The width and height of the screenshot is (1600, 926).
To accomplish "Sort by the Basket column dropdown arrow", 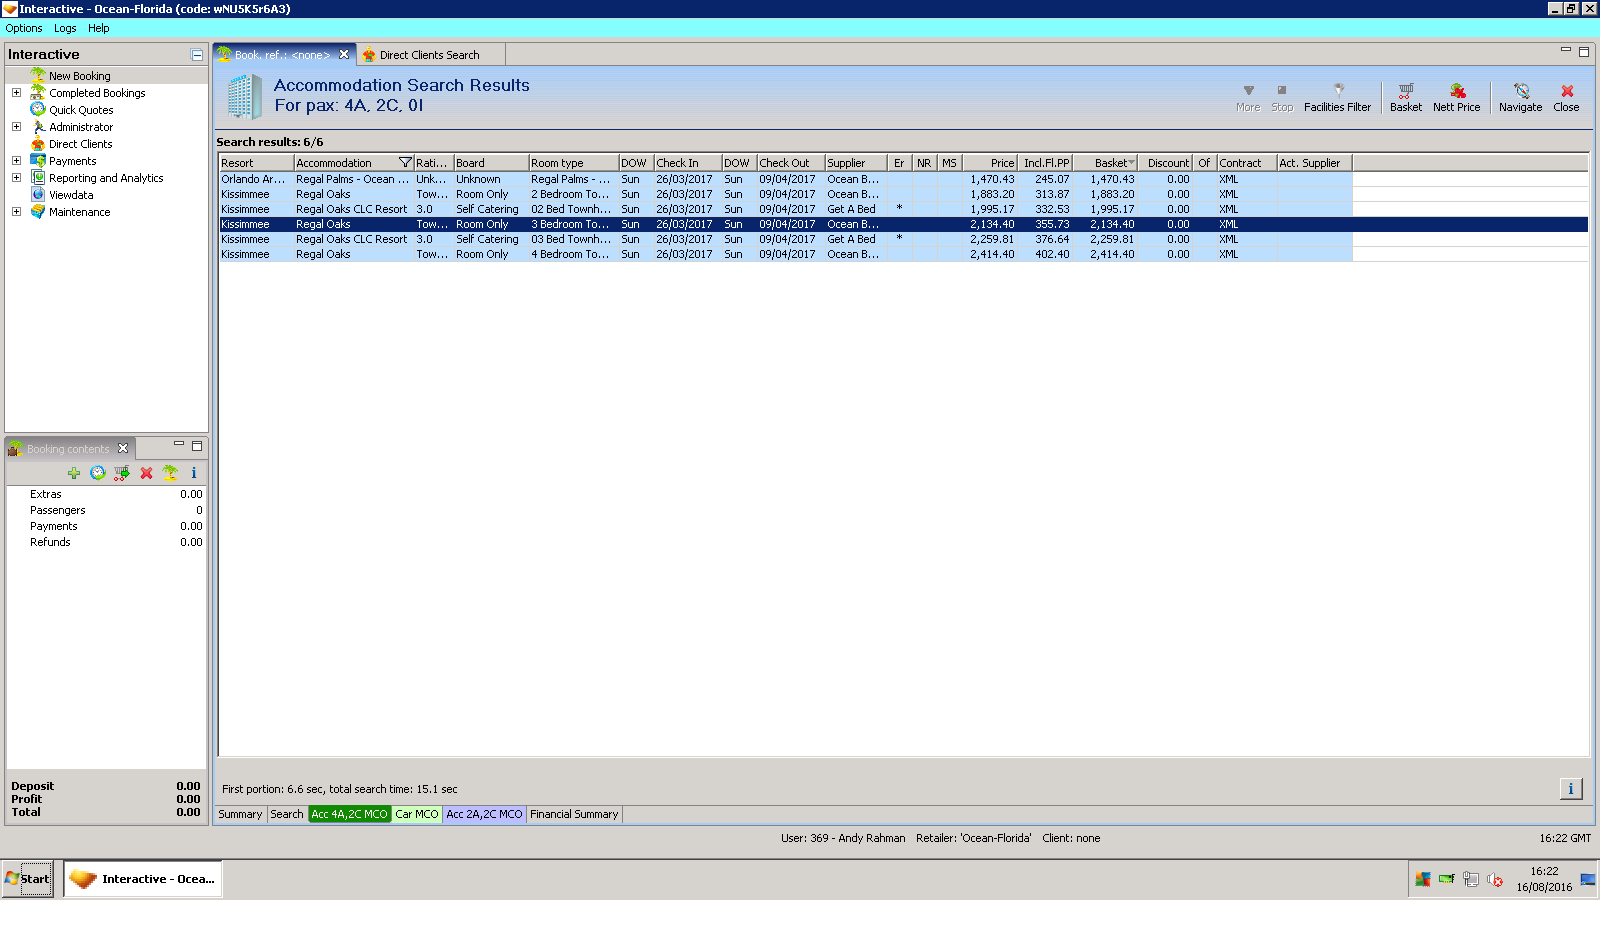I will (1131, 163).
